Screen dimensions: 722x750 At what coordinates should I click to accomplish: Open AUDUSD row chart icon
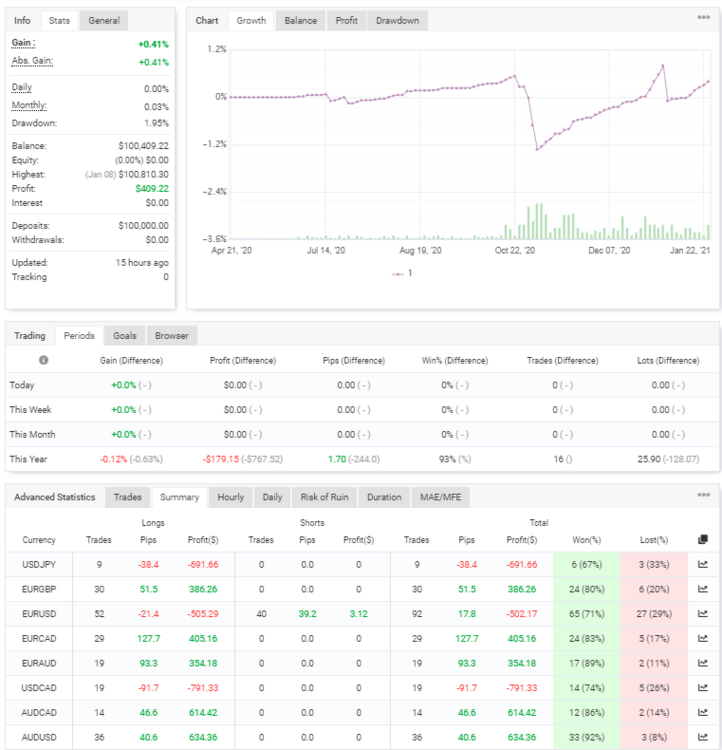click(x=702, y=737)
